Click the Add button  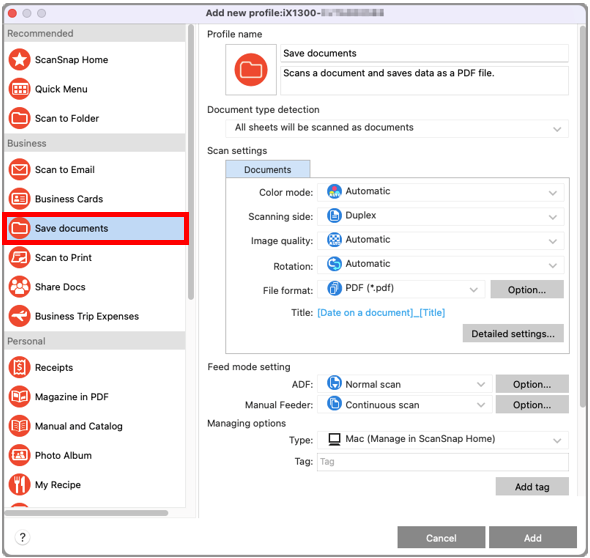tap(532, 537)
